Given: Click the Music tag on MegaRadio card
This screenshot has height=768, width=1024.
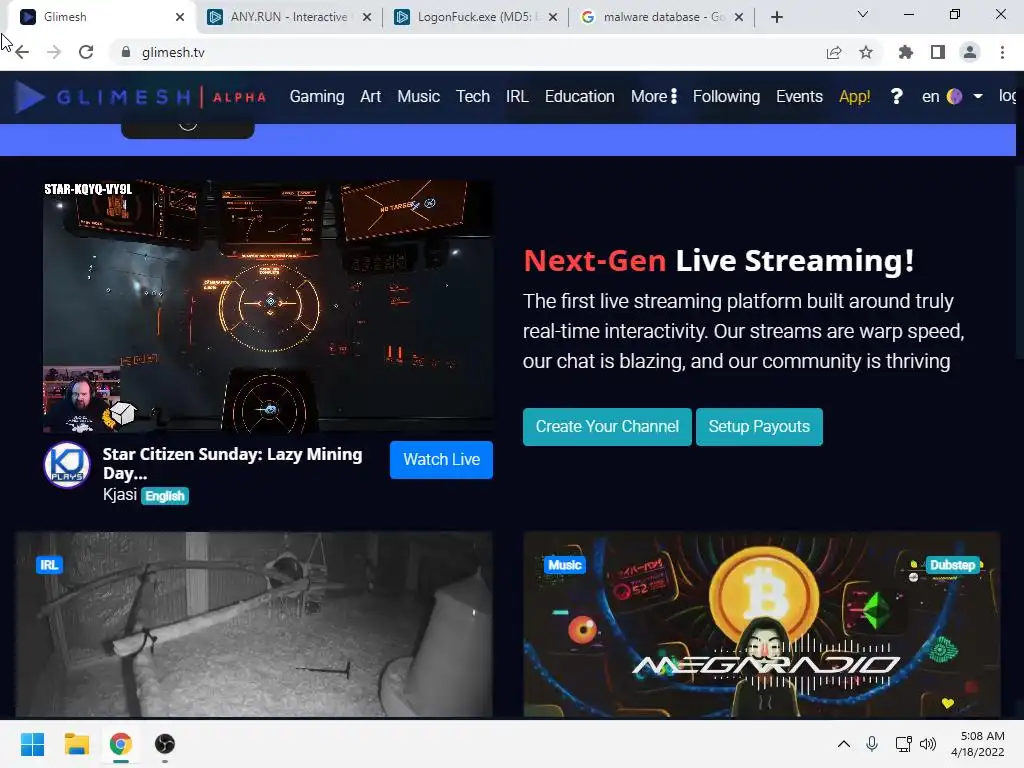Looking at the screenshot, I should [565, 565].
